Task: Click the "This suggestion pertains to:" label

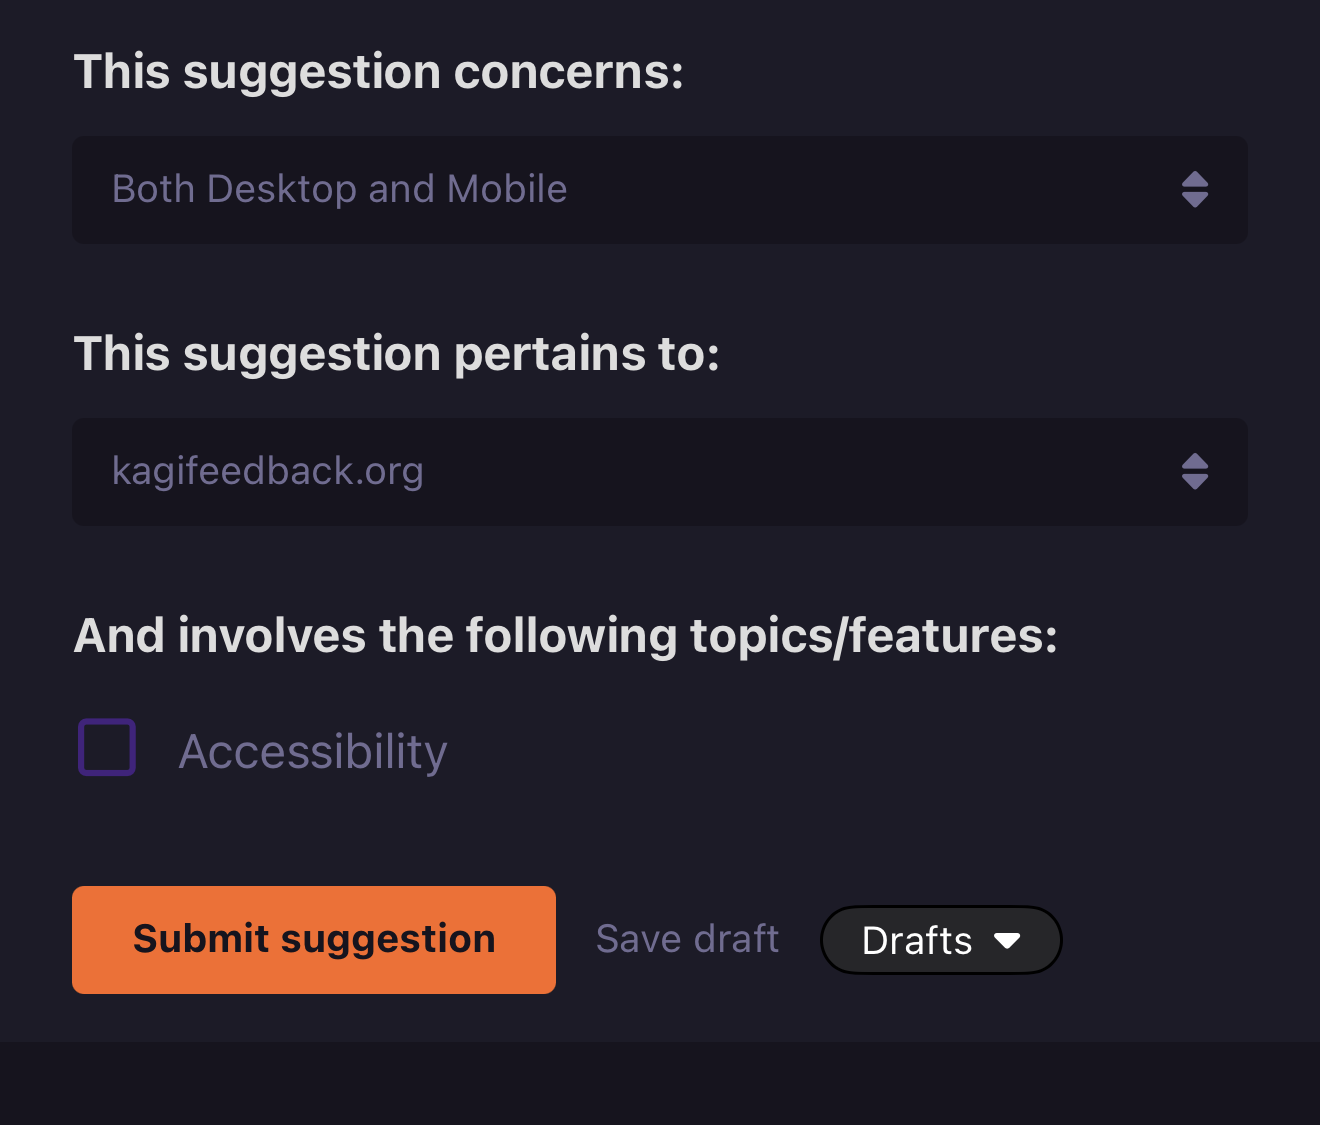Action: [397, 354]
